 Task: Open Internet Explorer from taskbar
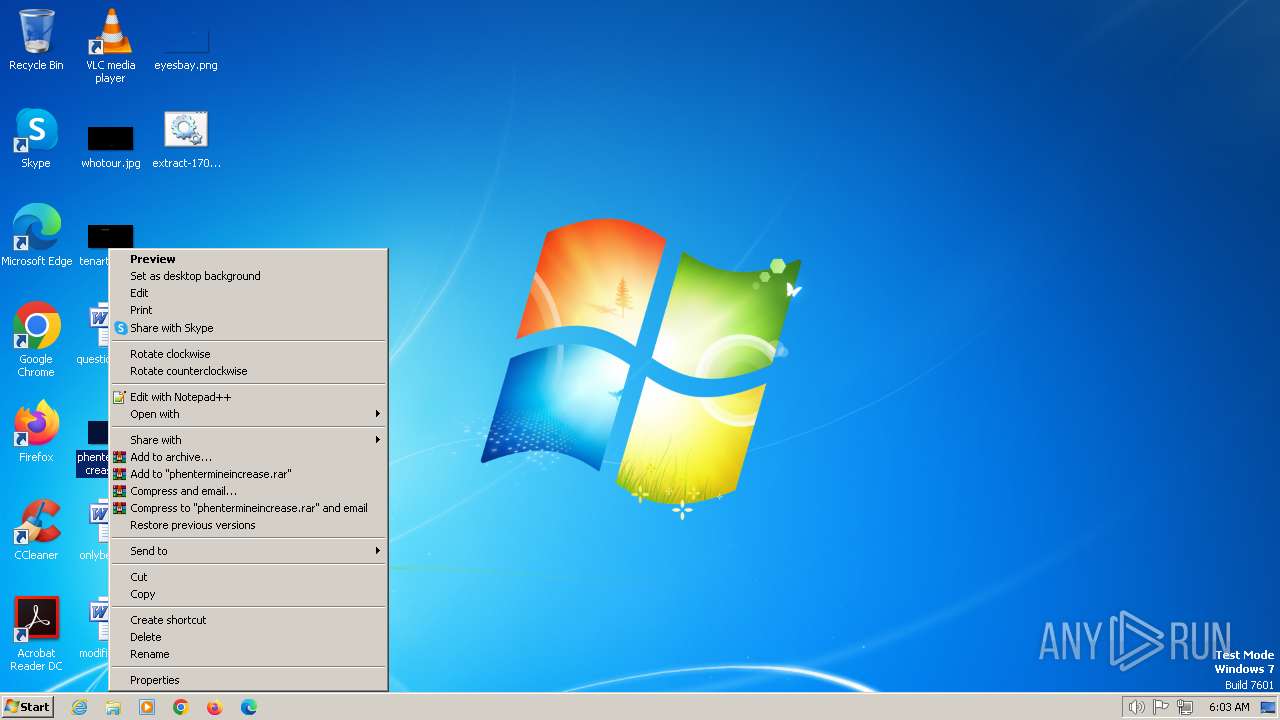pos(79,707)
